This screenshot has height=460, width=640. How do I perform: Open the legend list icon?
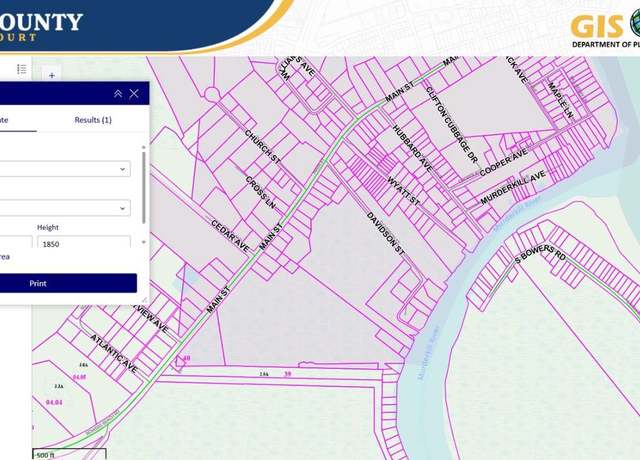click(x=22, y=69)
